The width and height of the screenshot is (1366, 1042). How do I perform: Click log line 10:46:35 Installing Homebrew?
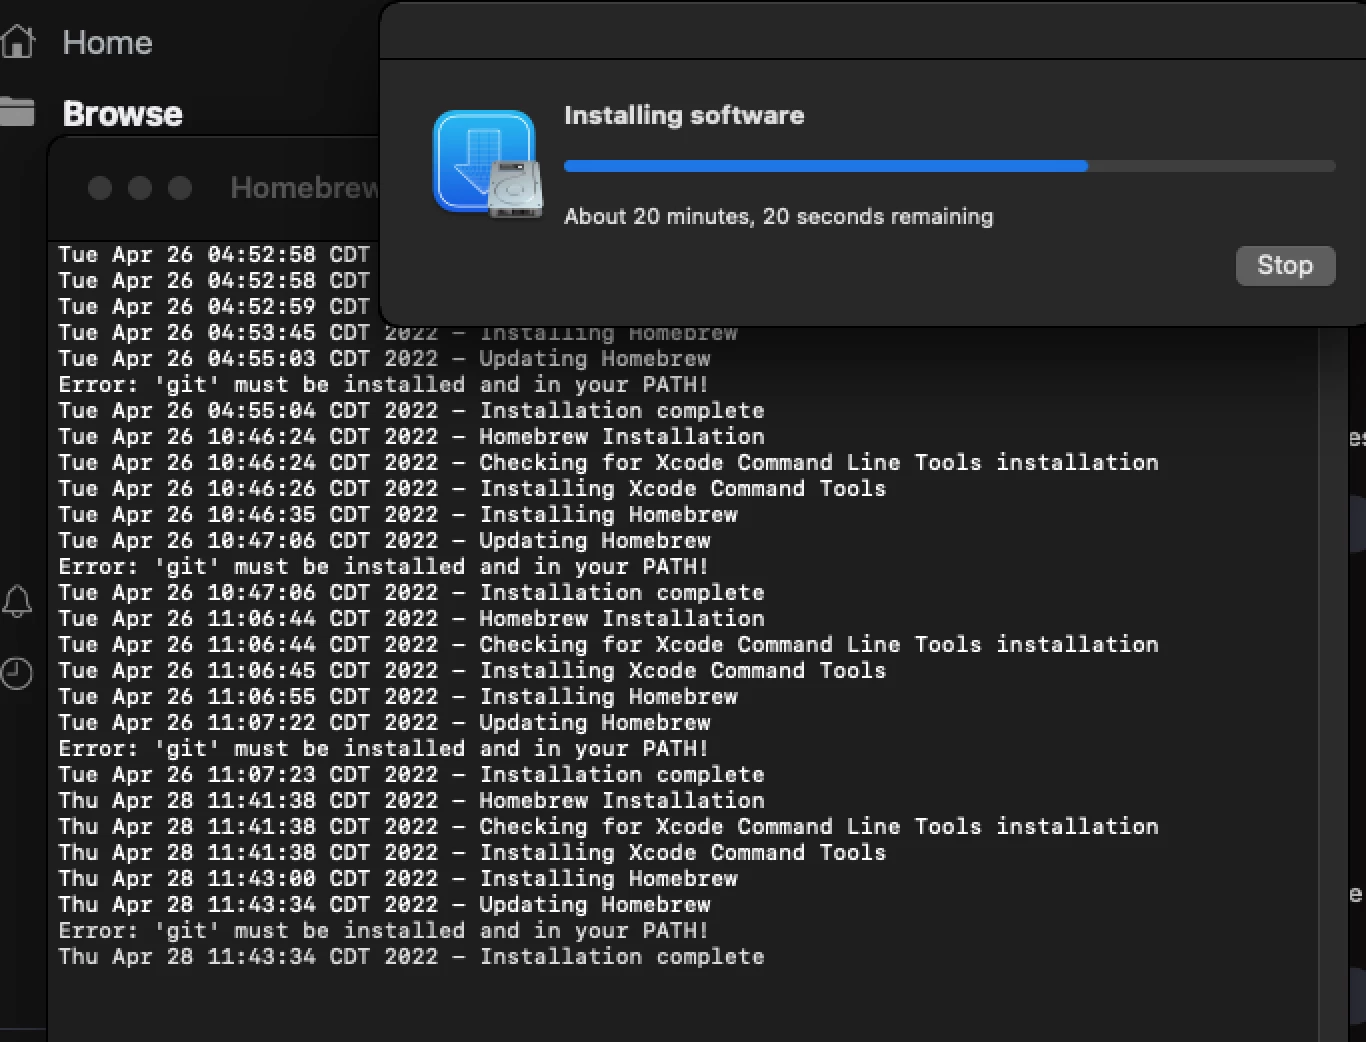click(398, 514)
